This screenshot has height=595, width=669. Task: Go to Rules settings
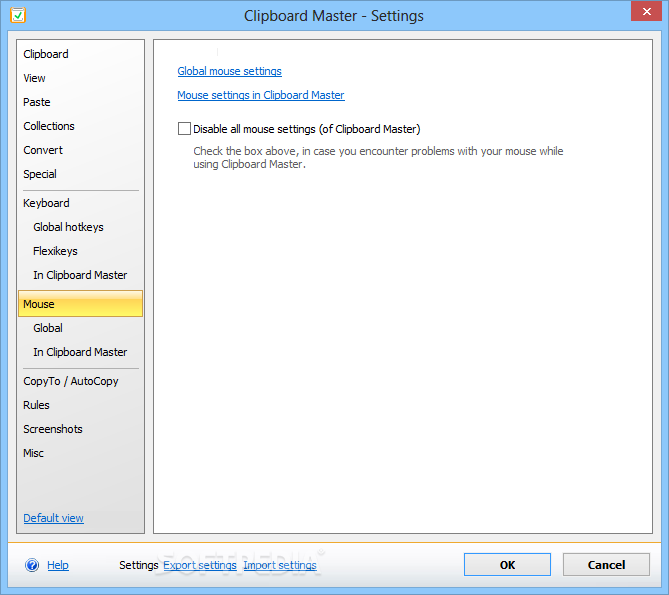pyautogui.click(x=36, y=405)
